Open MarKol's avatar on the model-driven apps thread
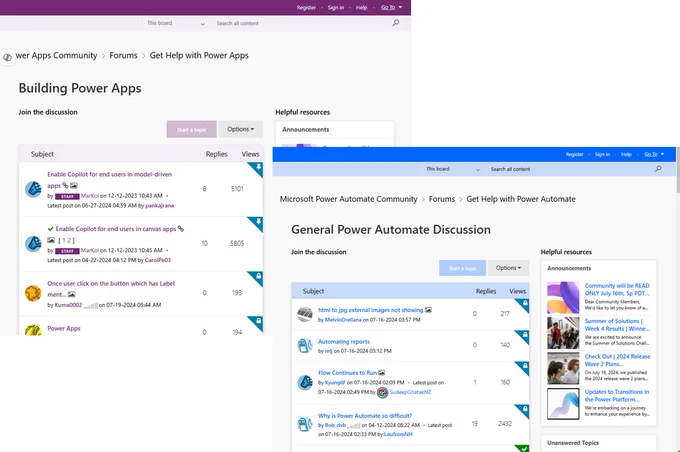The height and width of the screenshot is (452, 680). click(x=33, y=190)
